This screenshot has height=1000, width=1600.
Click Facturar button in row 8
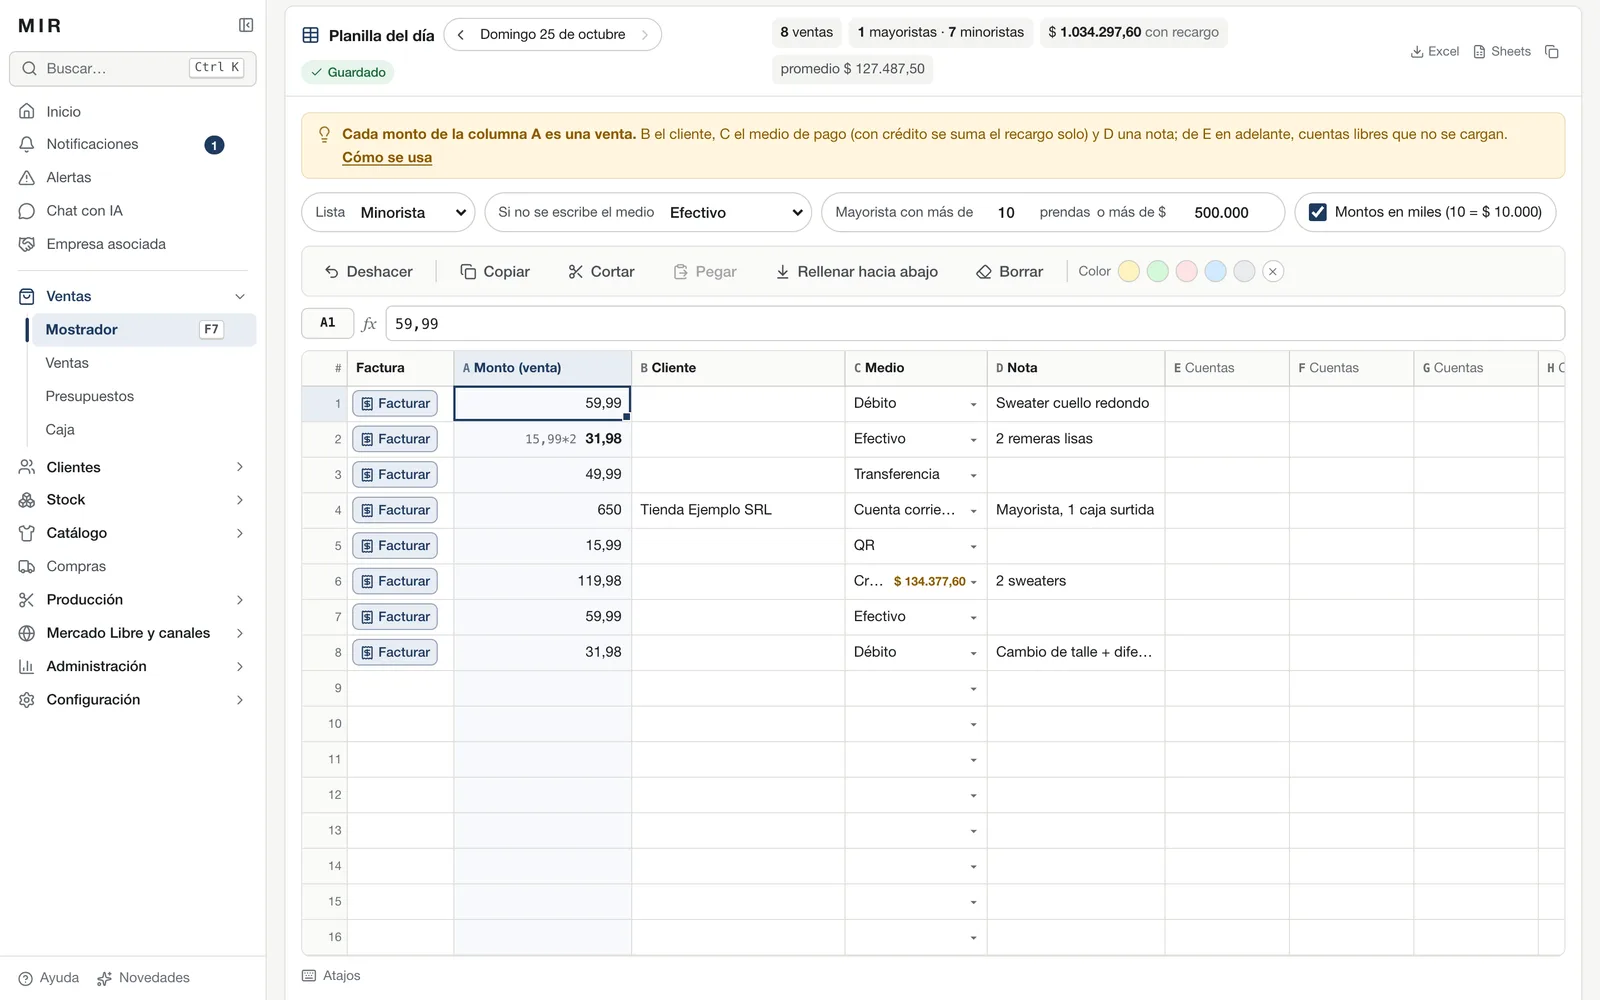(395, 652)
